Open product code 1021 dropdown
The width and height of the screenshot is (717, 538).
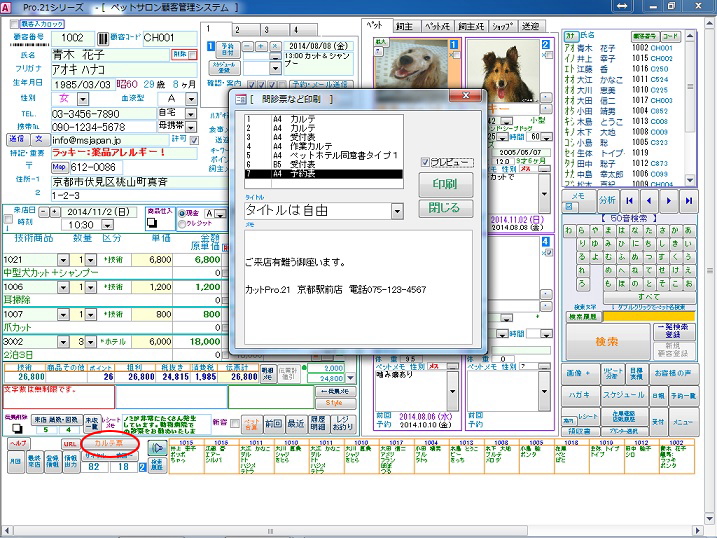click(x=63, y=260)
